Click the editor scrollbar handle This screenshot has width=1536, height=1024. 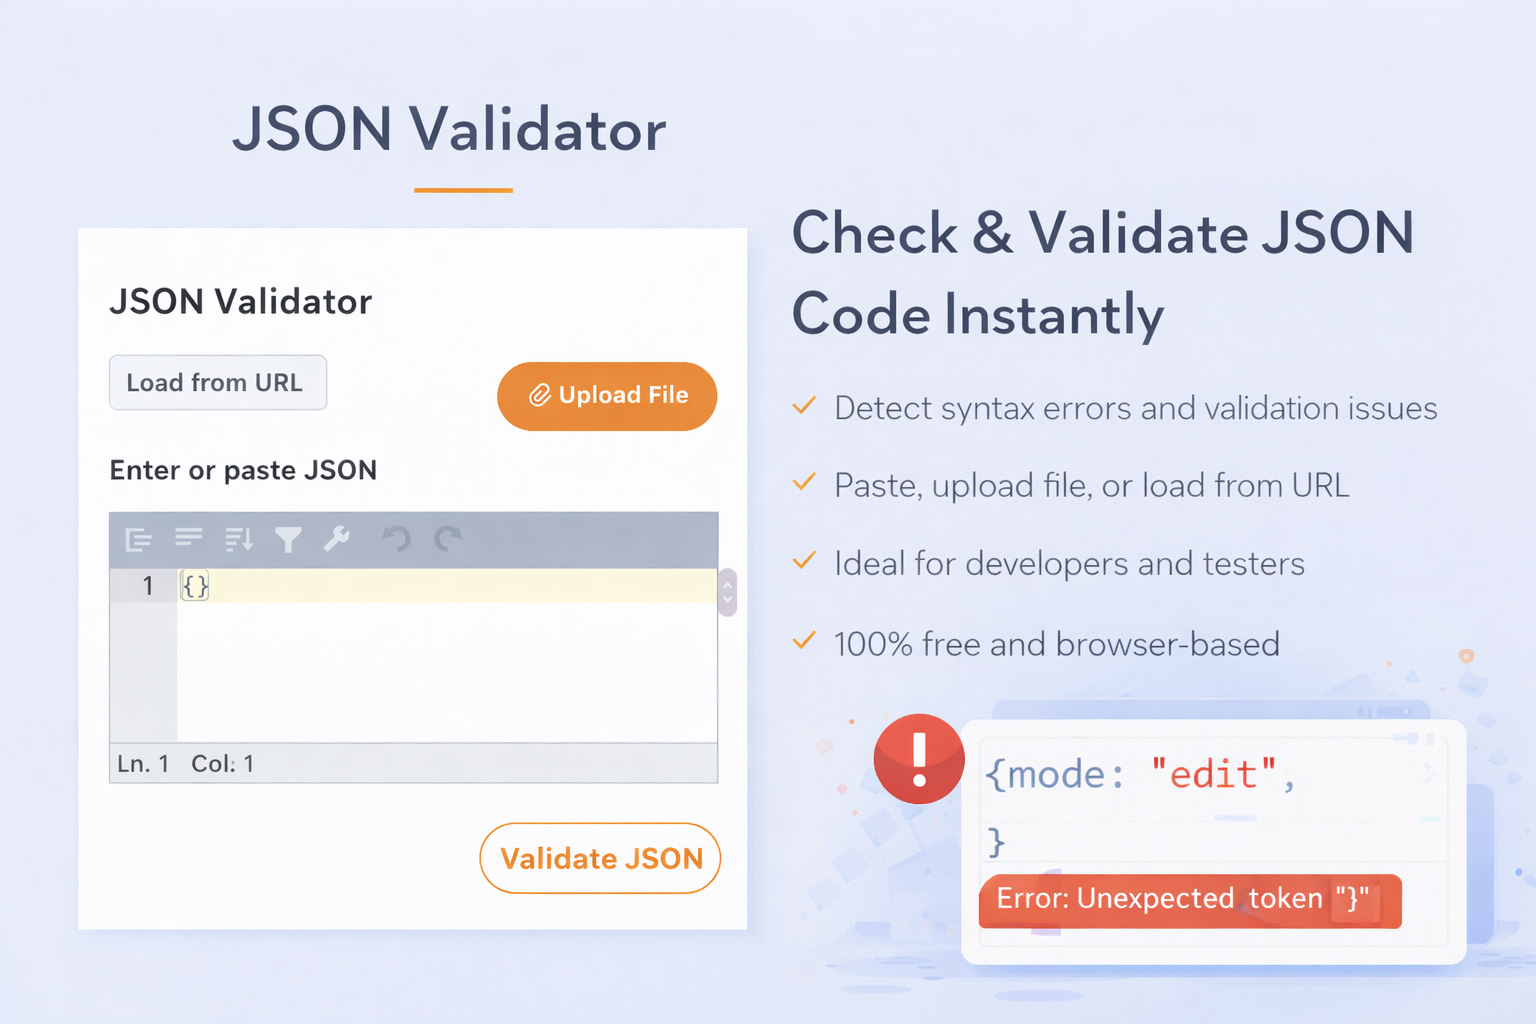tap(728, 592)
